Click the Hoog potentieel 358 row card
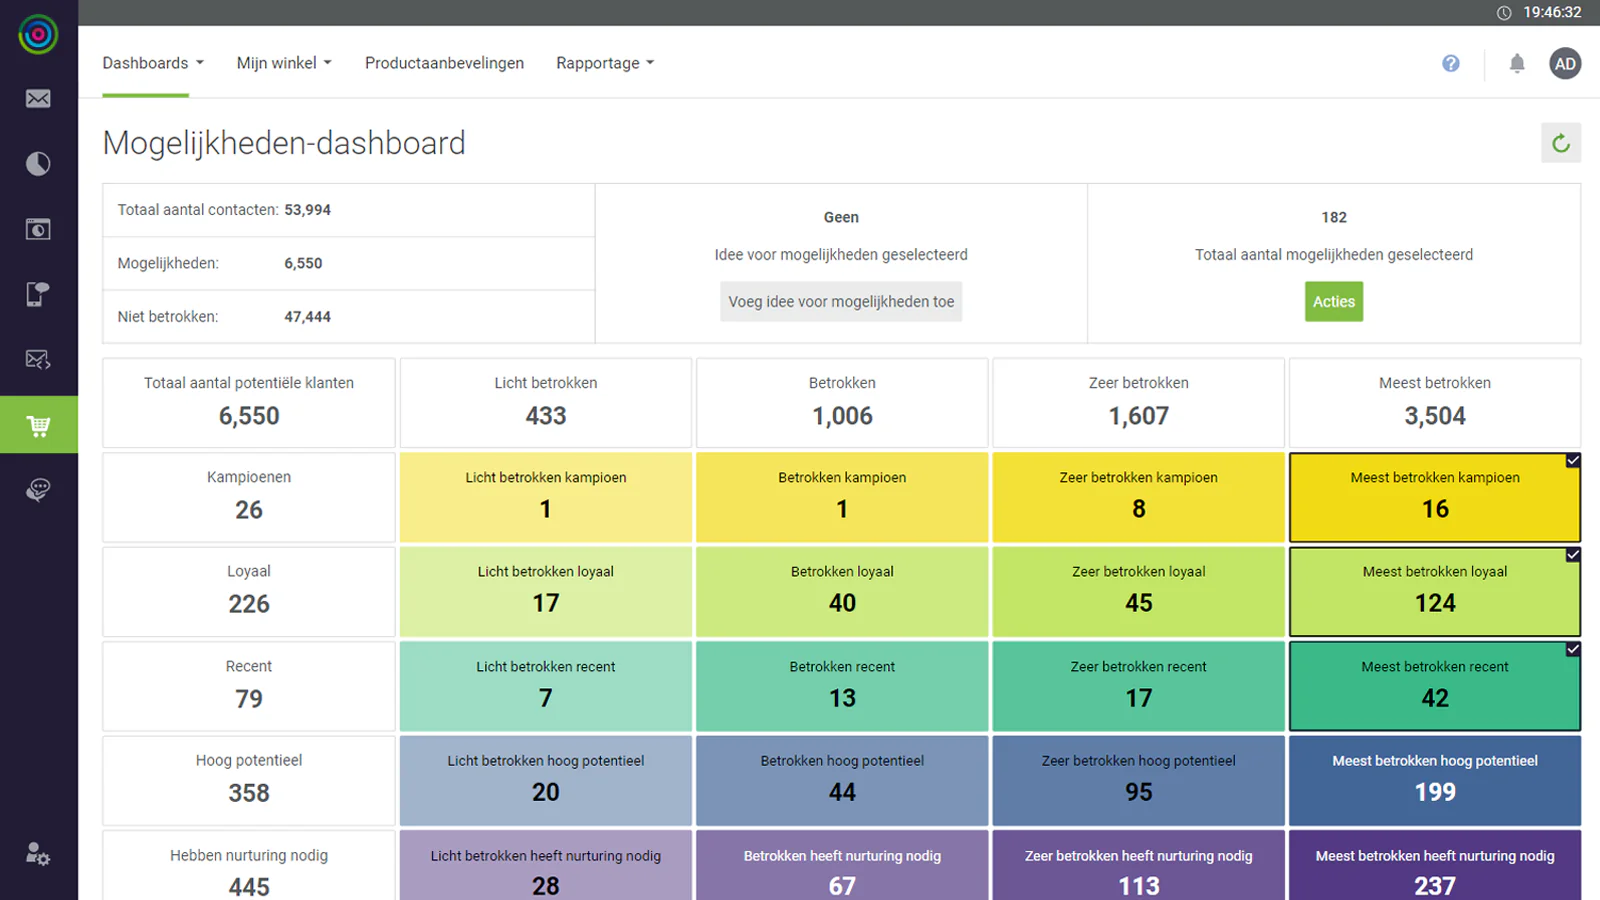Screen dimensions: 1600x900 249,780
